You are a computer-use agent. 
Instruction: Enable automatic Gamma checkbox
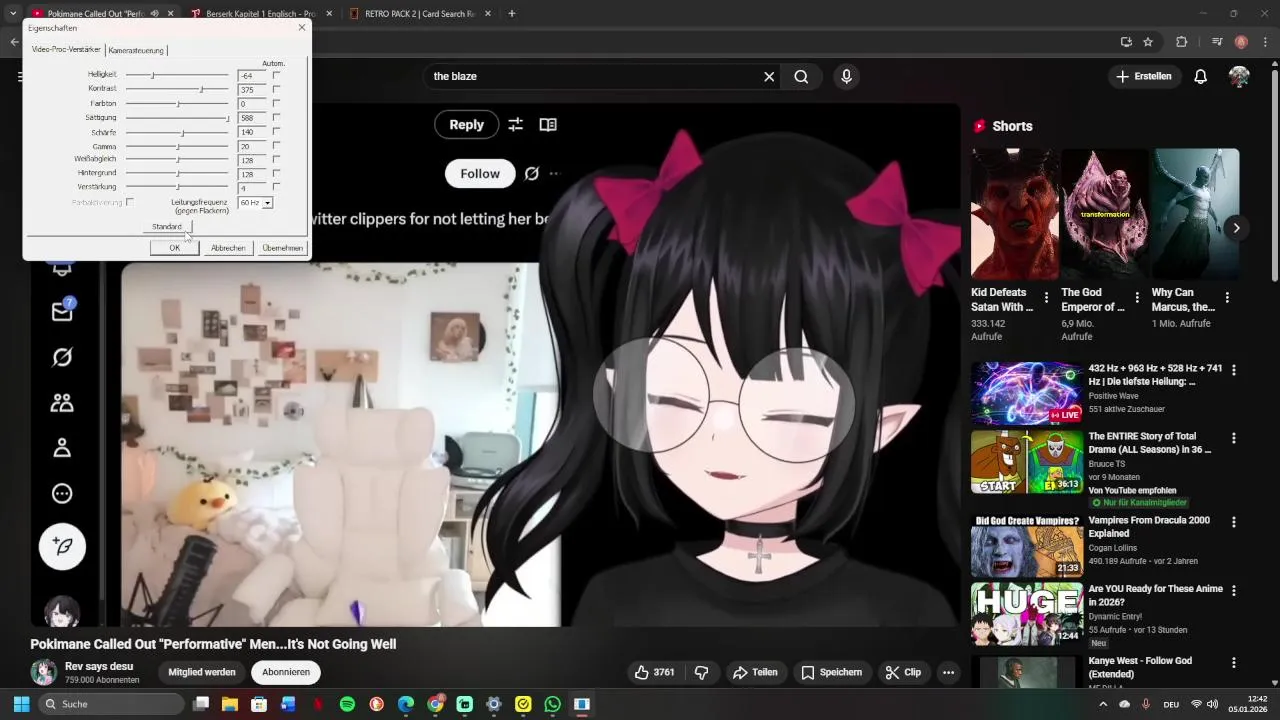click(x=276, y=146)
